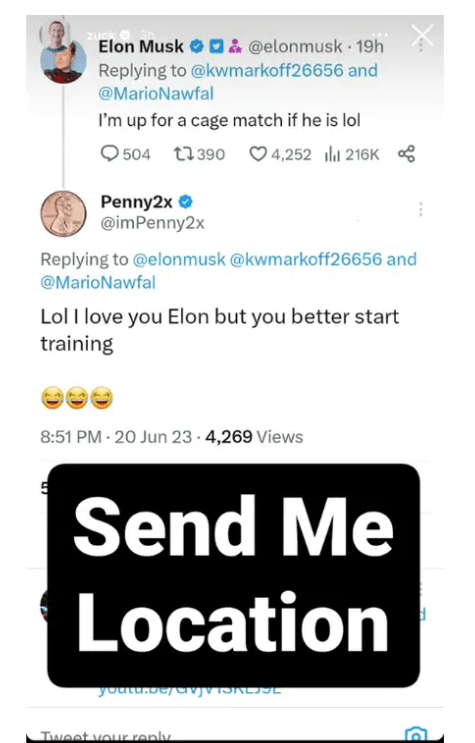View analytics bar-chart icon showing 216K
The height and width of the screenshot is (743, 475).
click(332, 154)
